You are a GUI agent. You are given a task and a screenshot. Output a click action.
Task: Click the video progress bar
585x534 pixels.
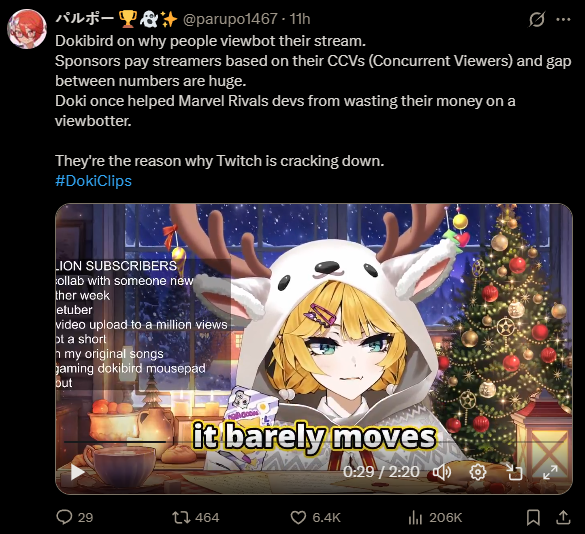(313, 442)
